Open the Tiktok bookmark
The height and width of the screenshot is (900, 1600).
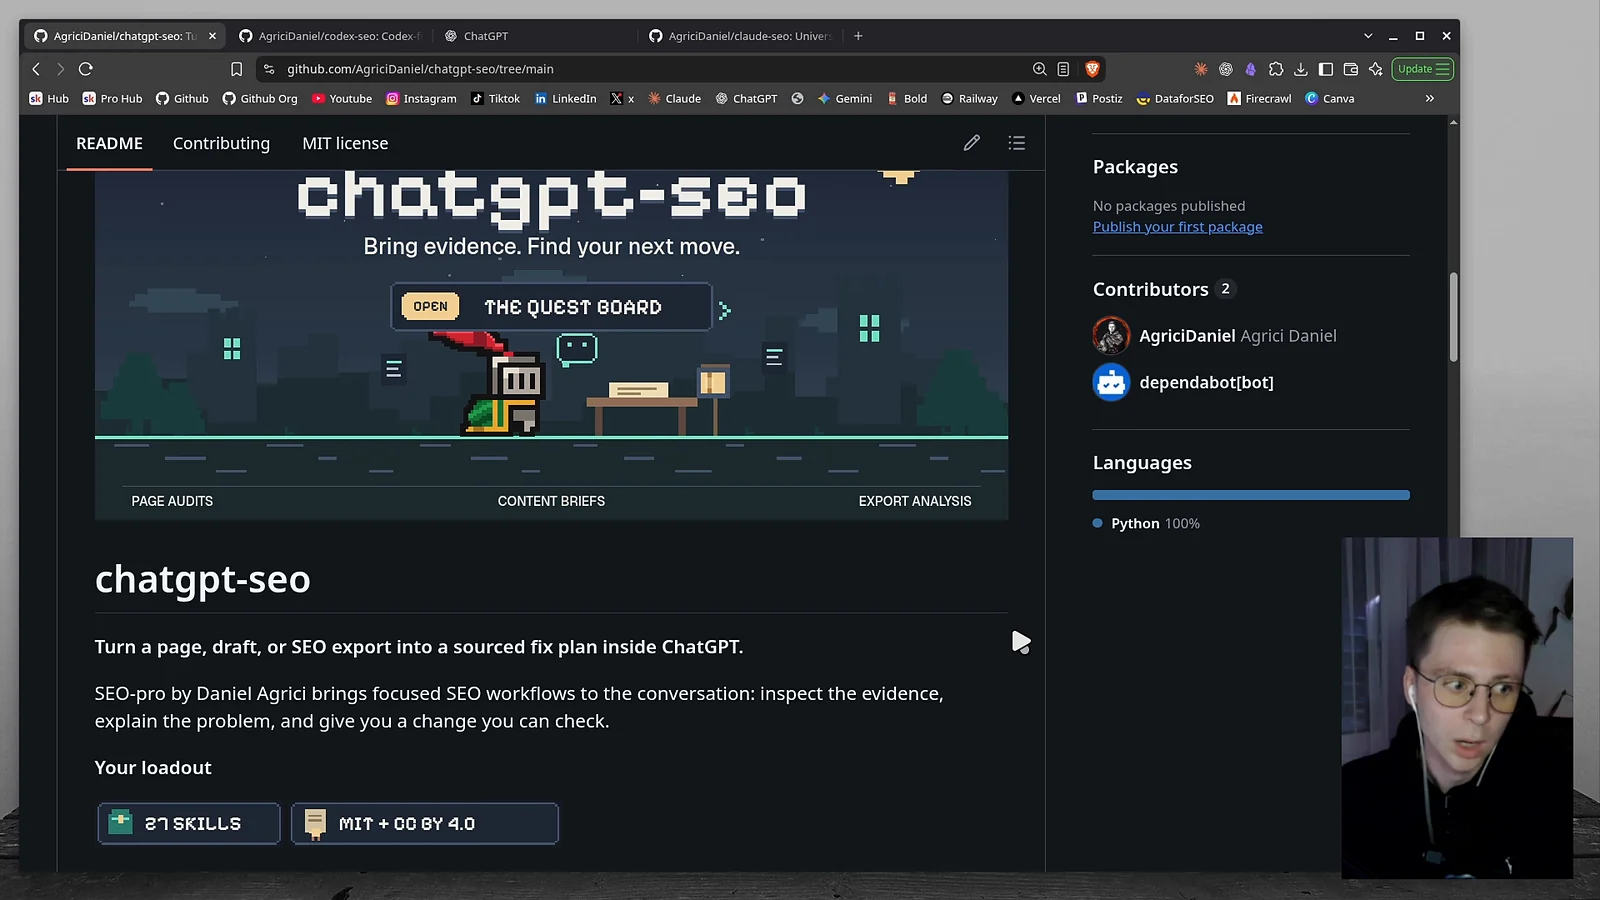(x=495, y=99)
